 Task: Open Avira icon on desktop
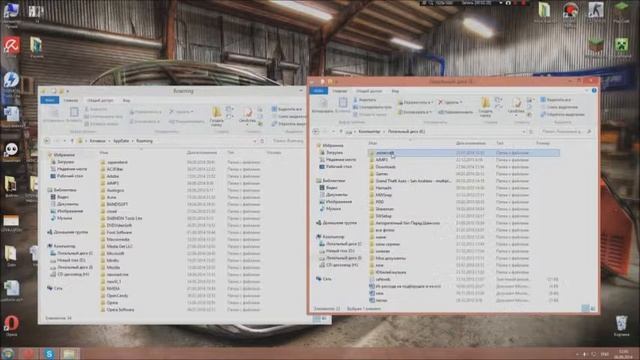[11, 45]
